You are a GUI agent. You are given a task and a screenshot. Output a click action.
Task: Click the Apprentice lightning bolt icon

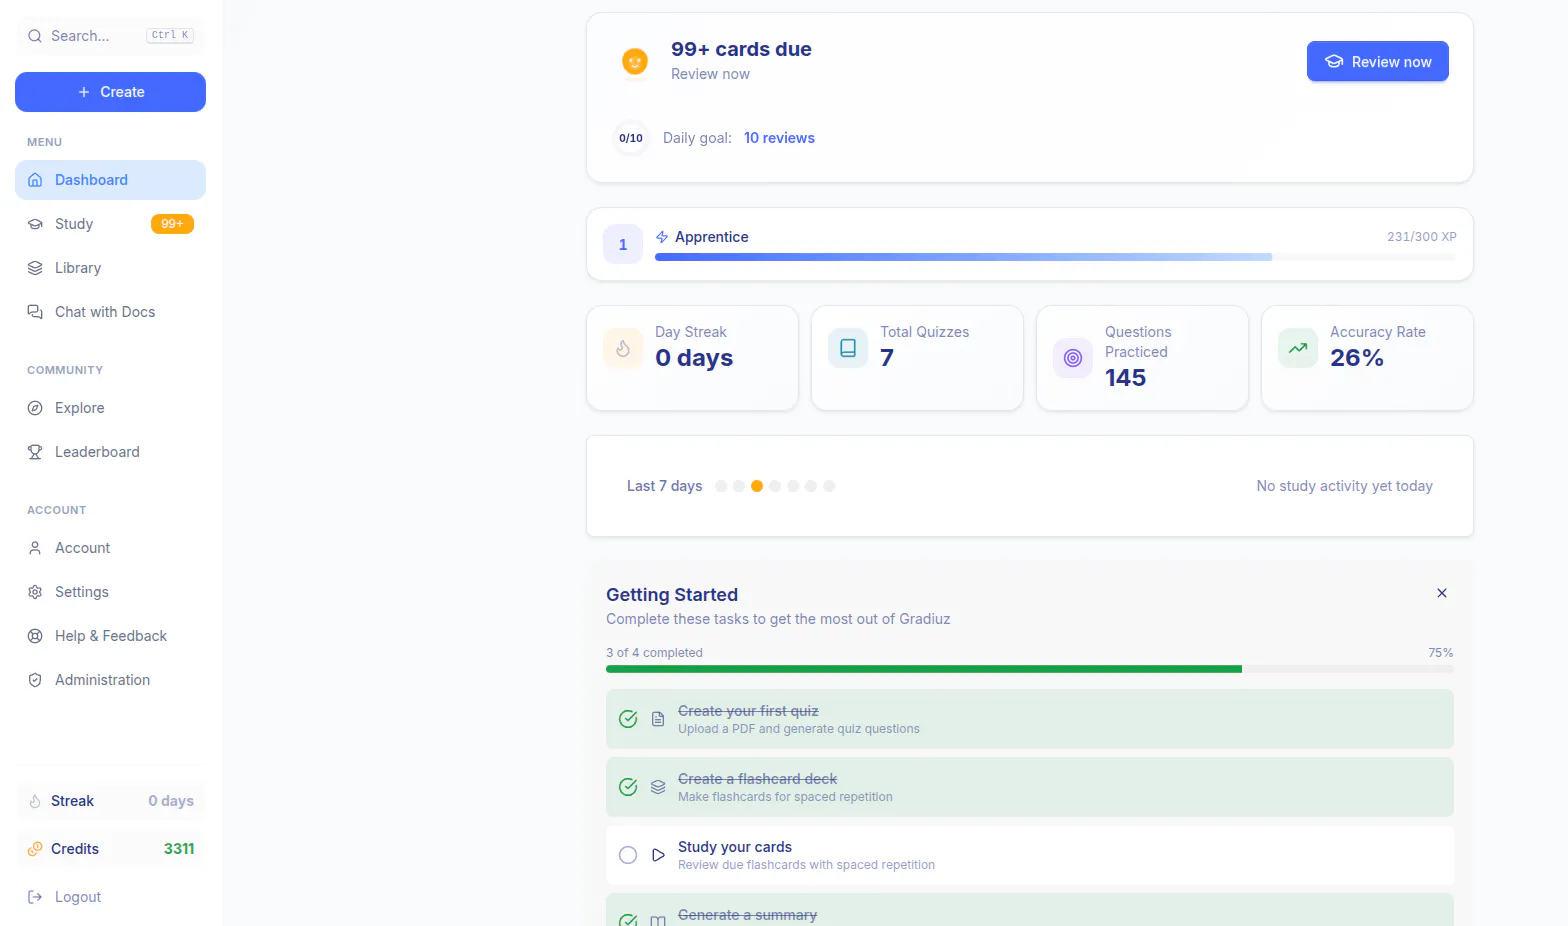tap(662, 237)
